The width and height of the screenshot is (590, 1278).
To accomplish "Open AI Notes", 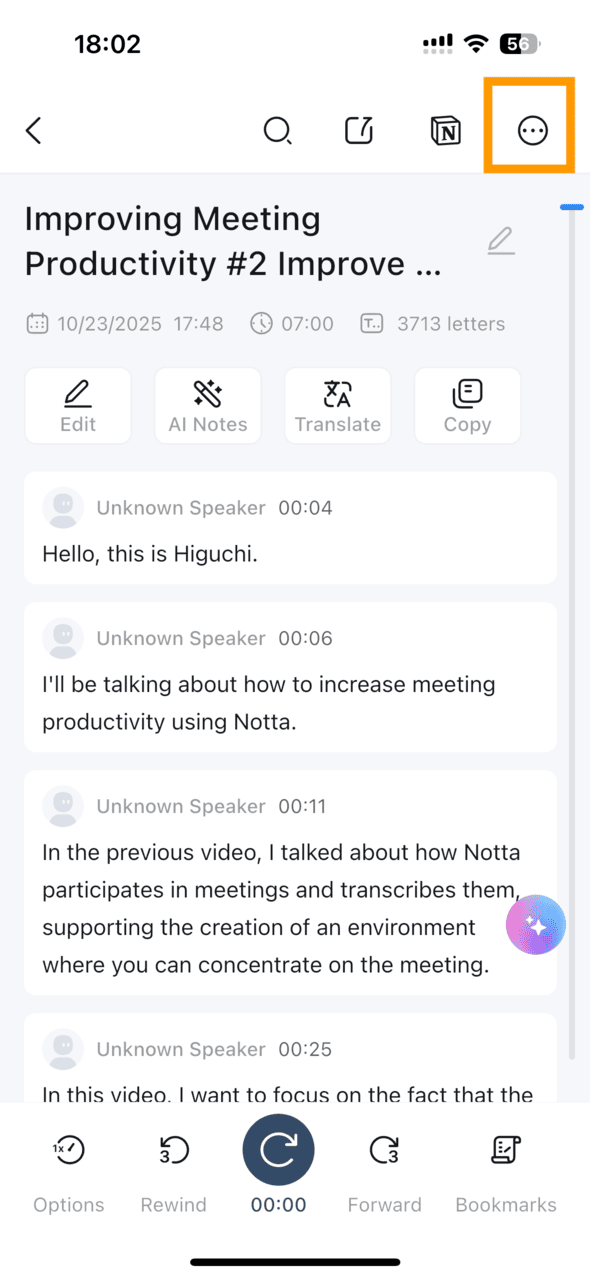I will (208, 406).
